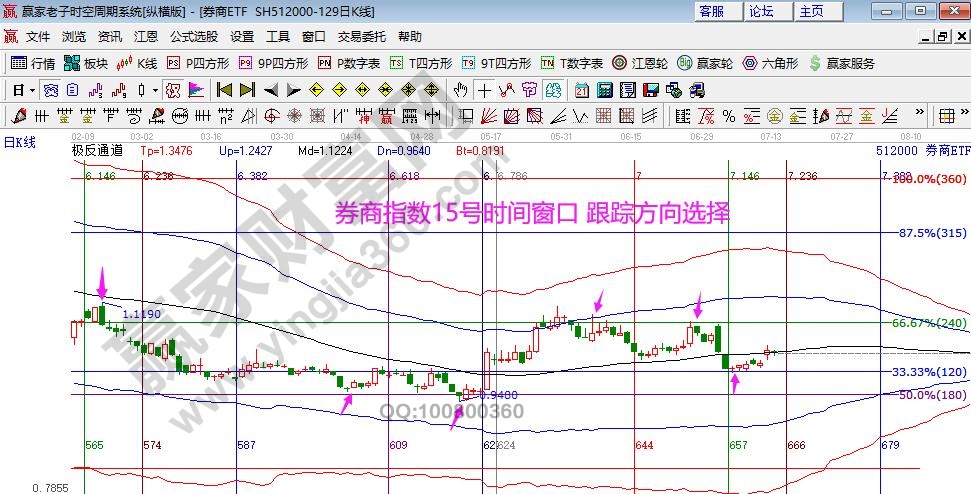Viewport: 971px width, 494px height.
Task: Open the P数字表 table
Action: coord(349,63)
